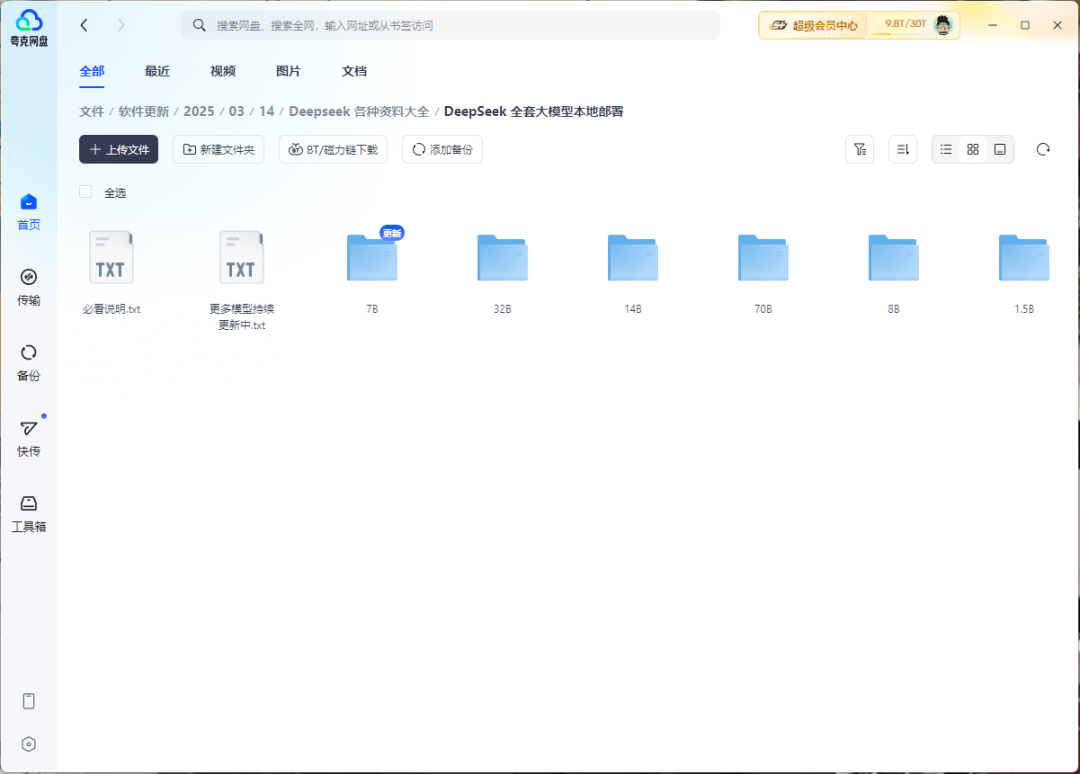
Task: Switch to large preview view
Action: [x=1000, y=149]
